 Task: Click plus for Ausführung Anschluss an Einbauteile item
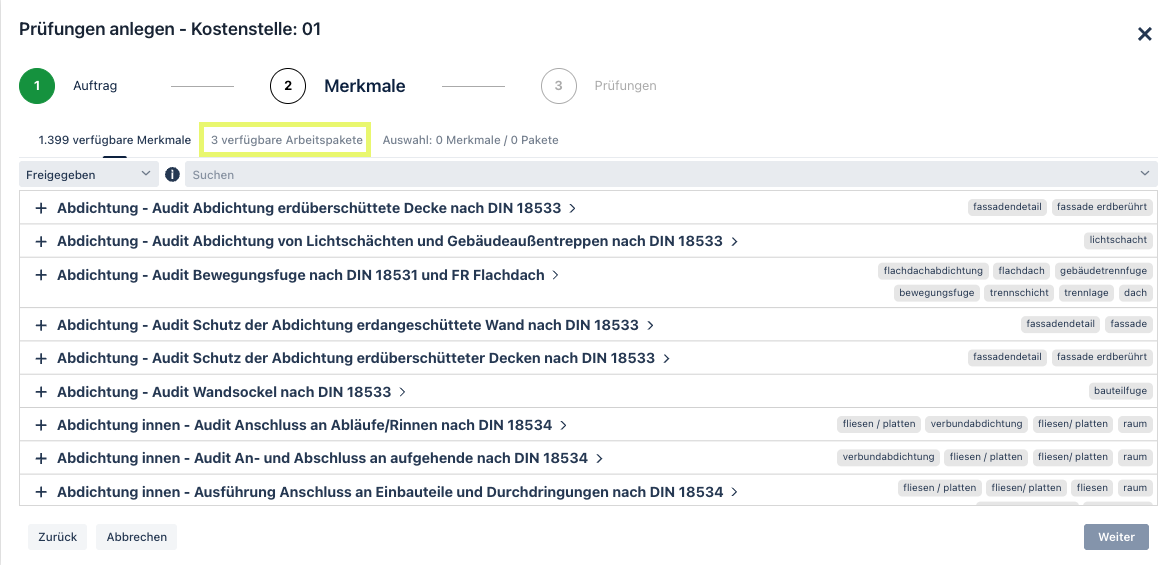click(41, 492)
